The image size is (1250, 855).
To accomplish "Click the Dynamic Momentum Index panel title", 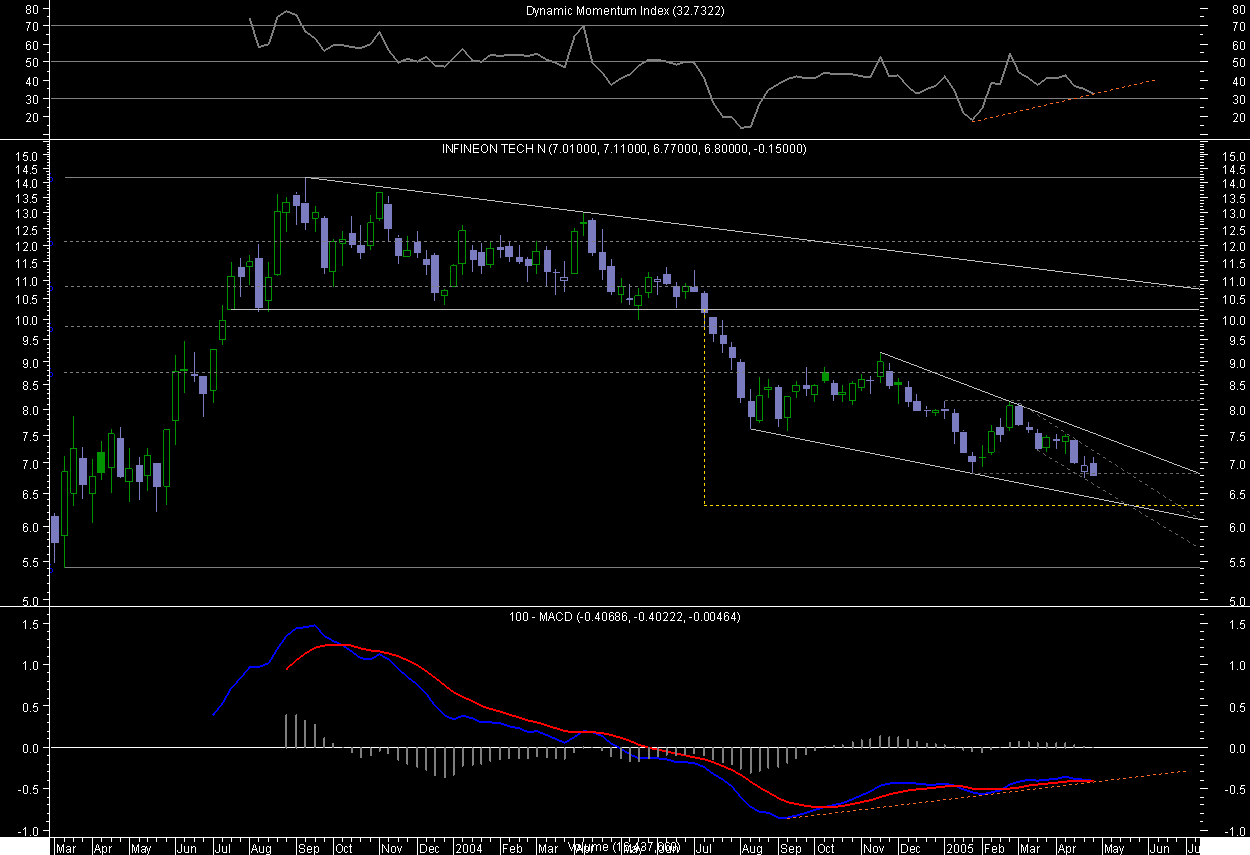I will (x=625, y=11).
